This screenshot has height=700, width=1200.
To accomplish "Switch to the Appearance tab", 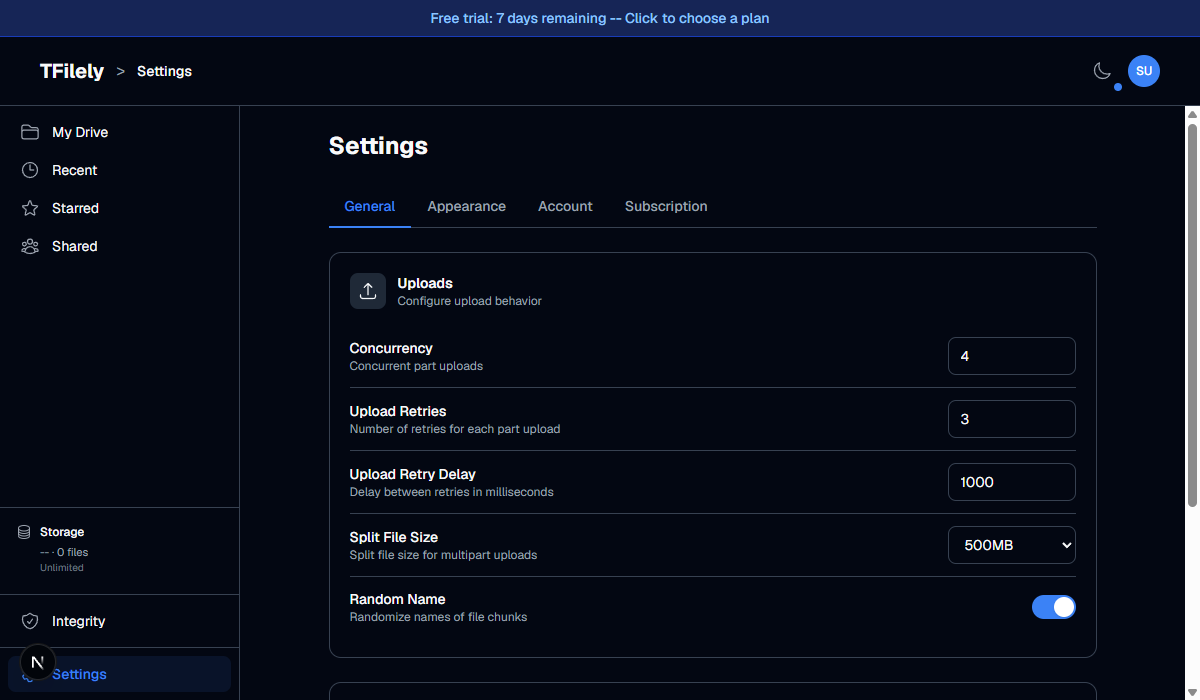I will (467, 206).
